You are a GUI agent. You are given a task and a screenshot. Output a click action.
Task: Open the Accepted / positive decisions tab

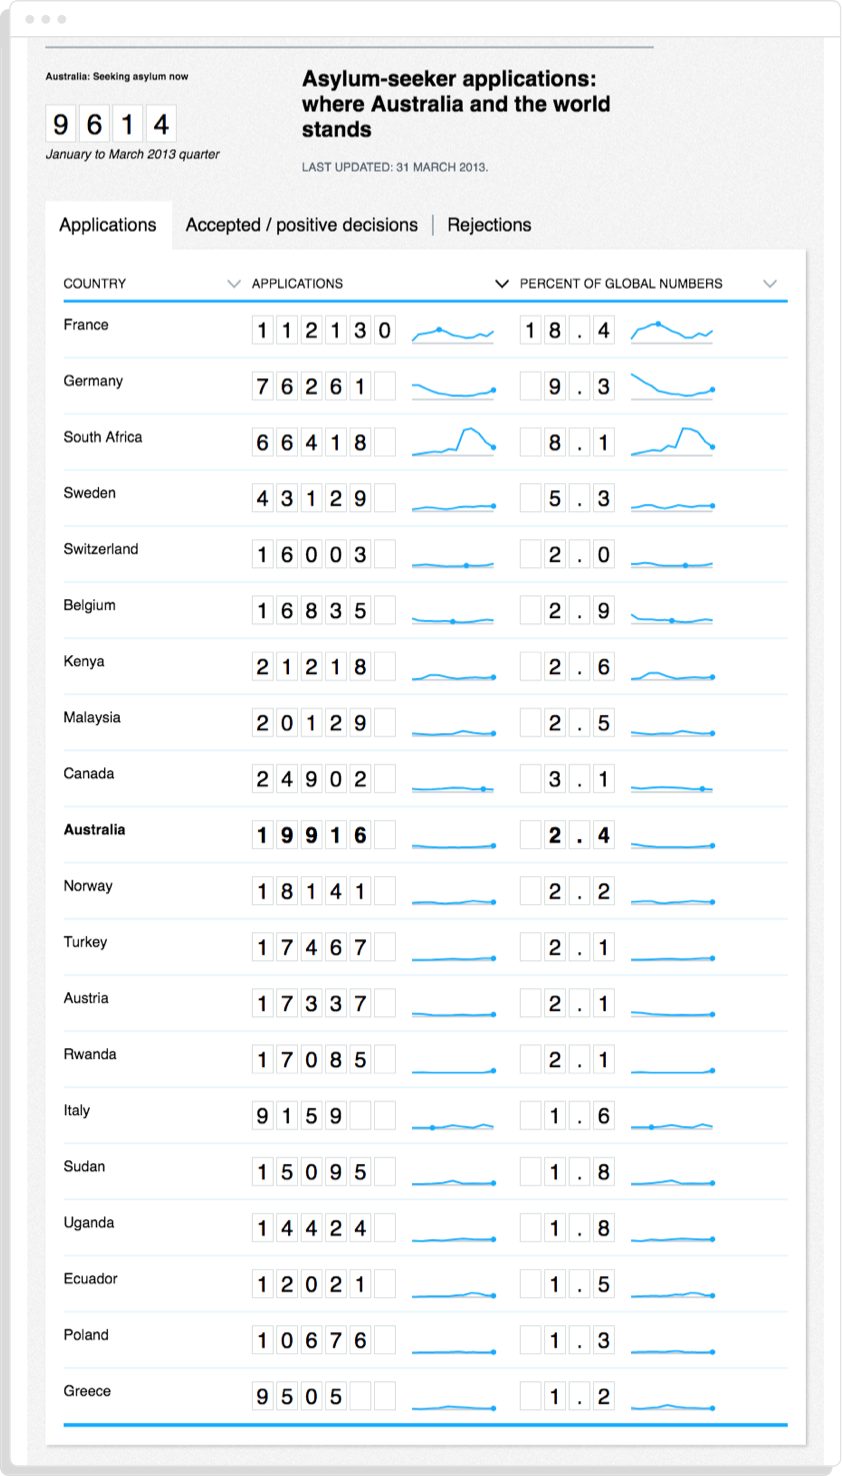pos(301,225)
